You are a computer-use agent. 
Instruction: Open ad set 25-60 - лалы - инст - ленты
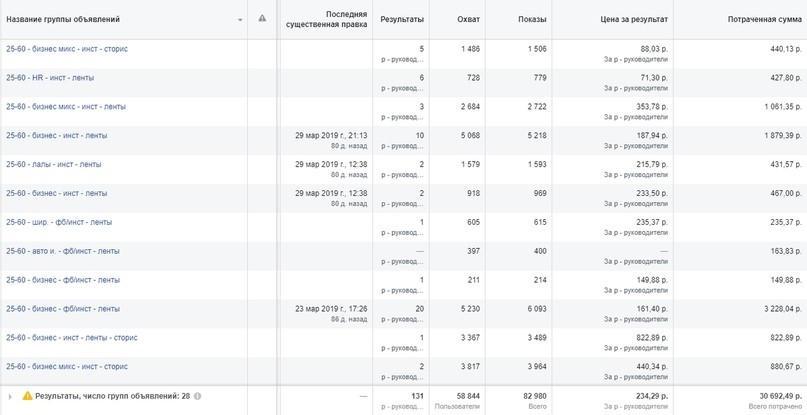pos(54,164)
